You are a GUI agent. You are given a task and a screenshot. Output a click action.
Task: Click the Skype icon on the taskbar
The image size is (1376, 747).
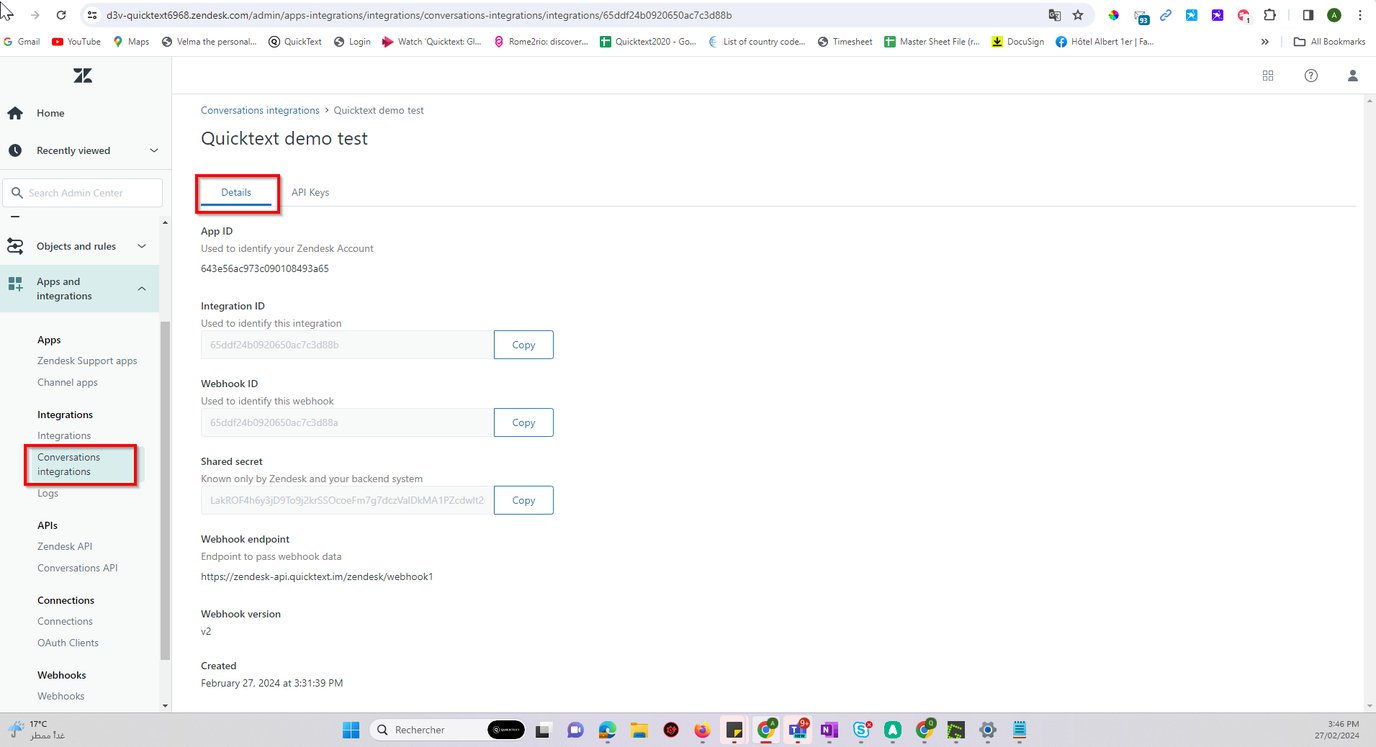click(861, 730)
